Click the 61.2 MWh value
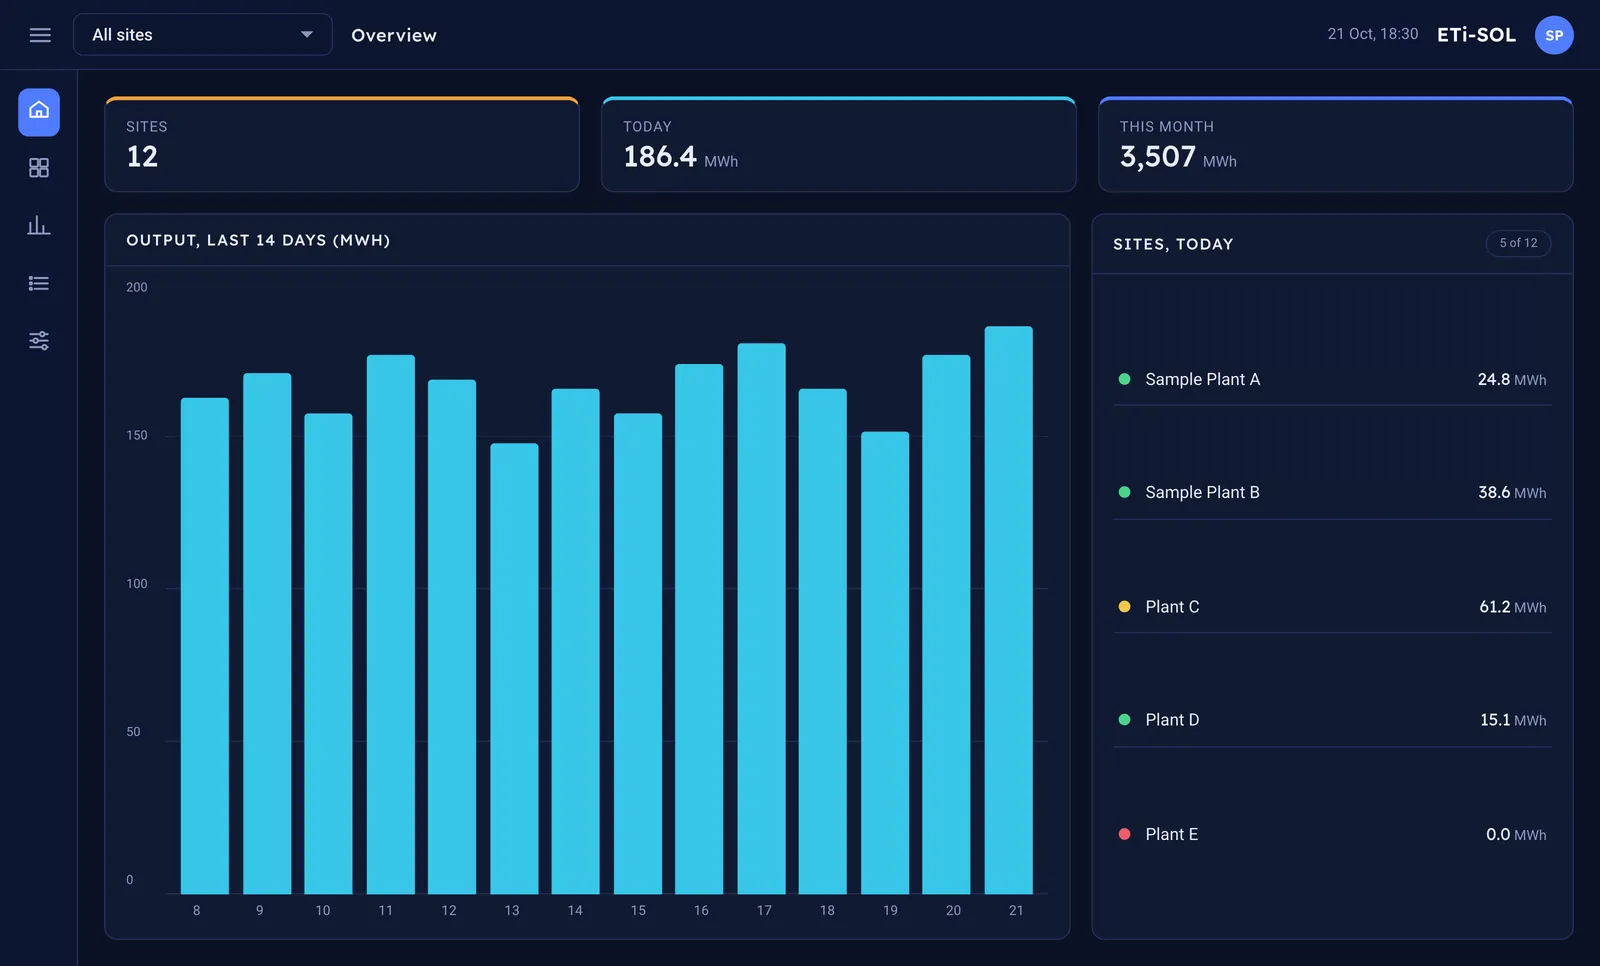The image size is (1600, 966). point(1513,607)
